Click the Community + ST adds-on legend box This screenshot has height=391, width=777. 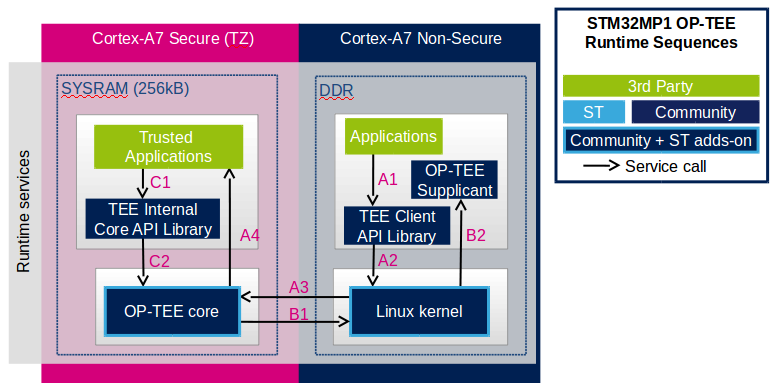click(x=661, y=141)
